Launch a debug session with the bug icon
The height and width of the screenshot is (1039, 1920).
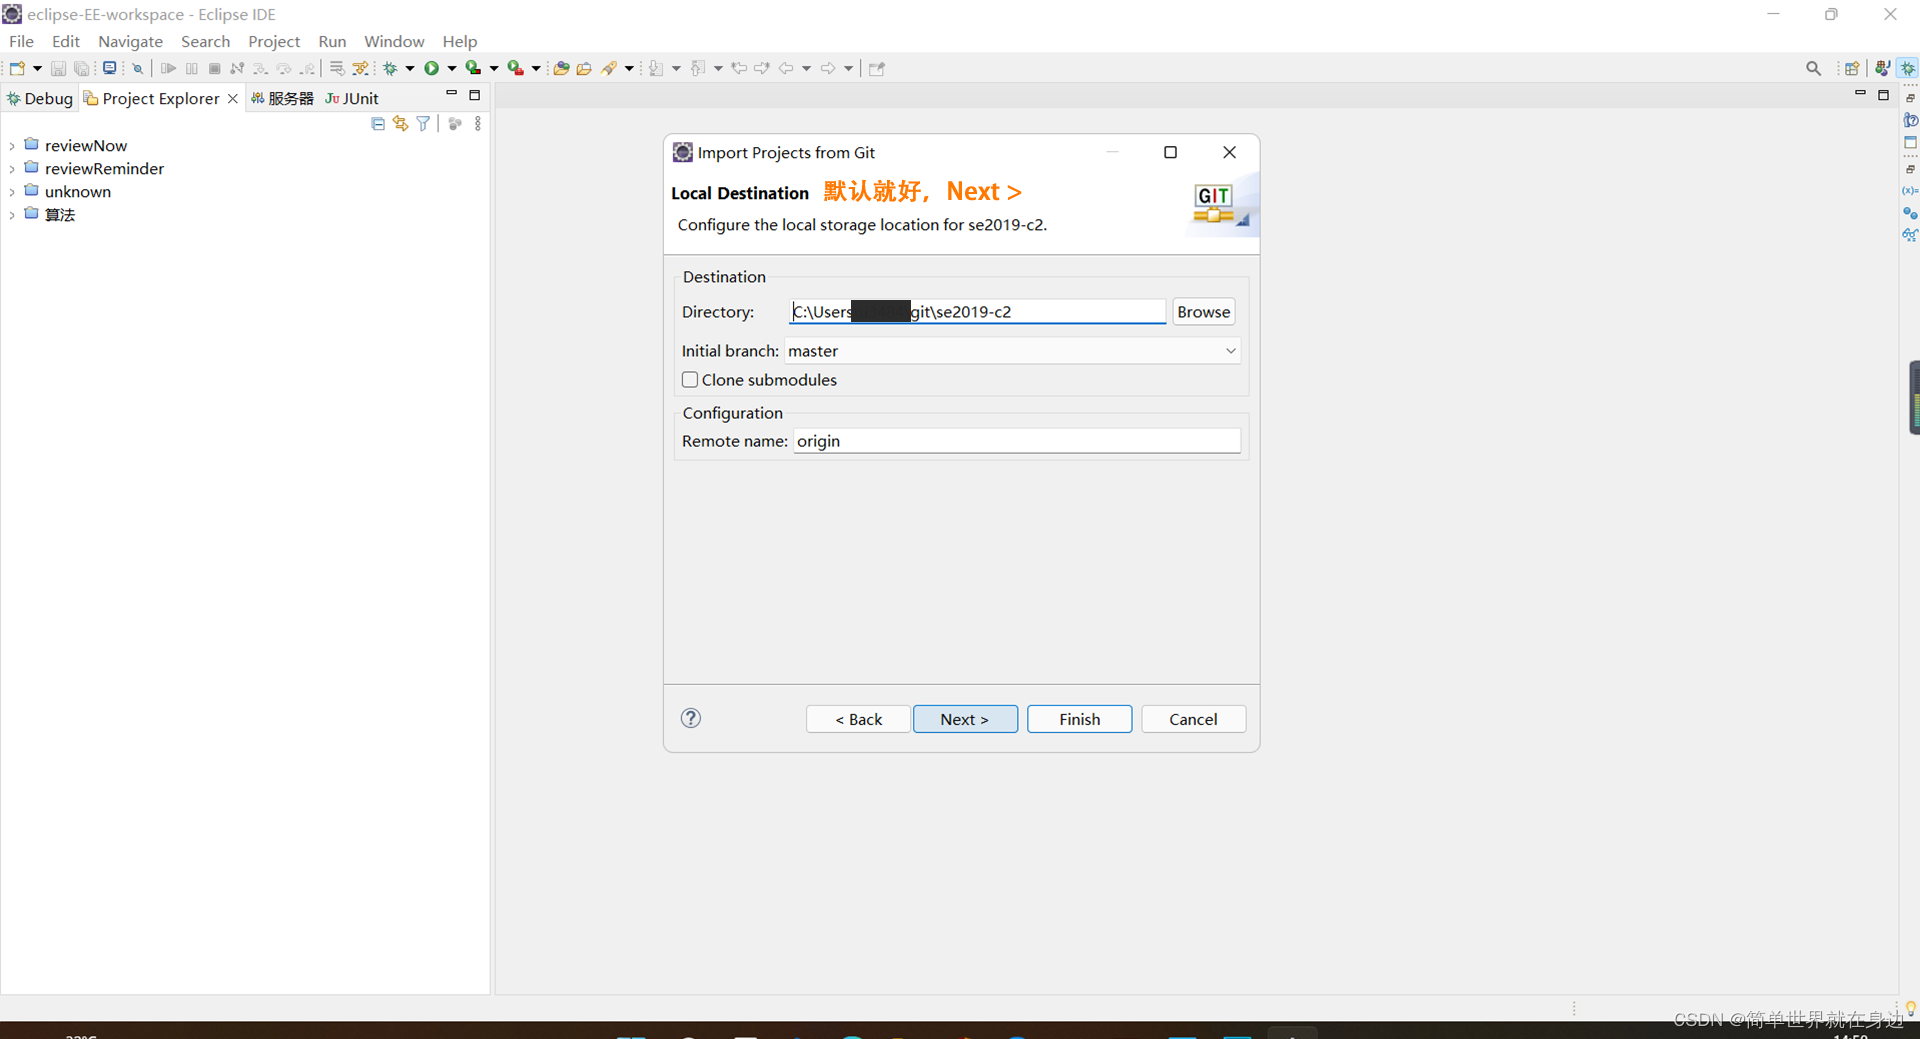click(390, 68)
